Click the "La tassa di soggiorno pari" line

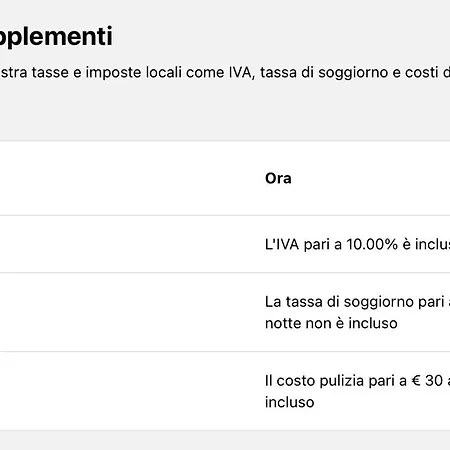pos(357,302)
